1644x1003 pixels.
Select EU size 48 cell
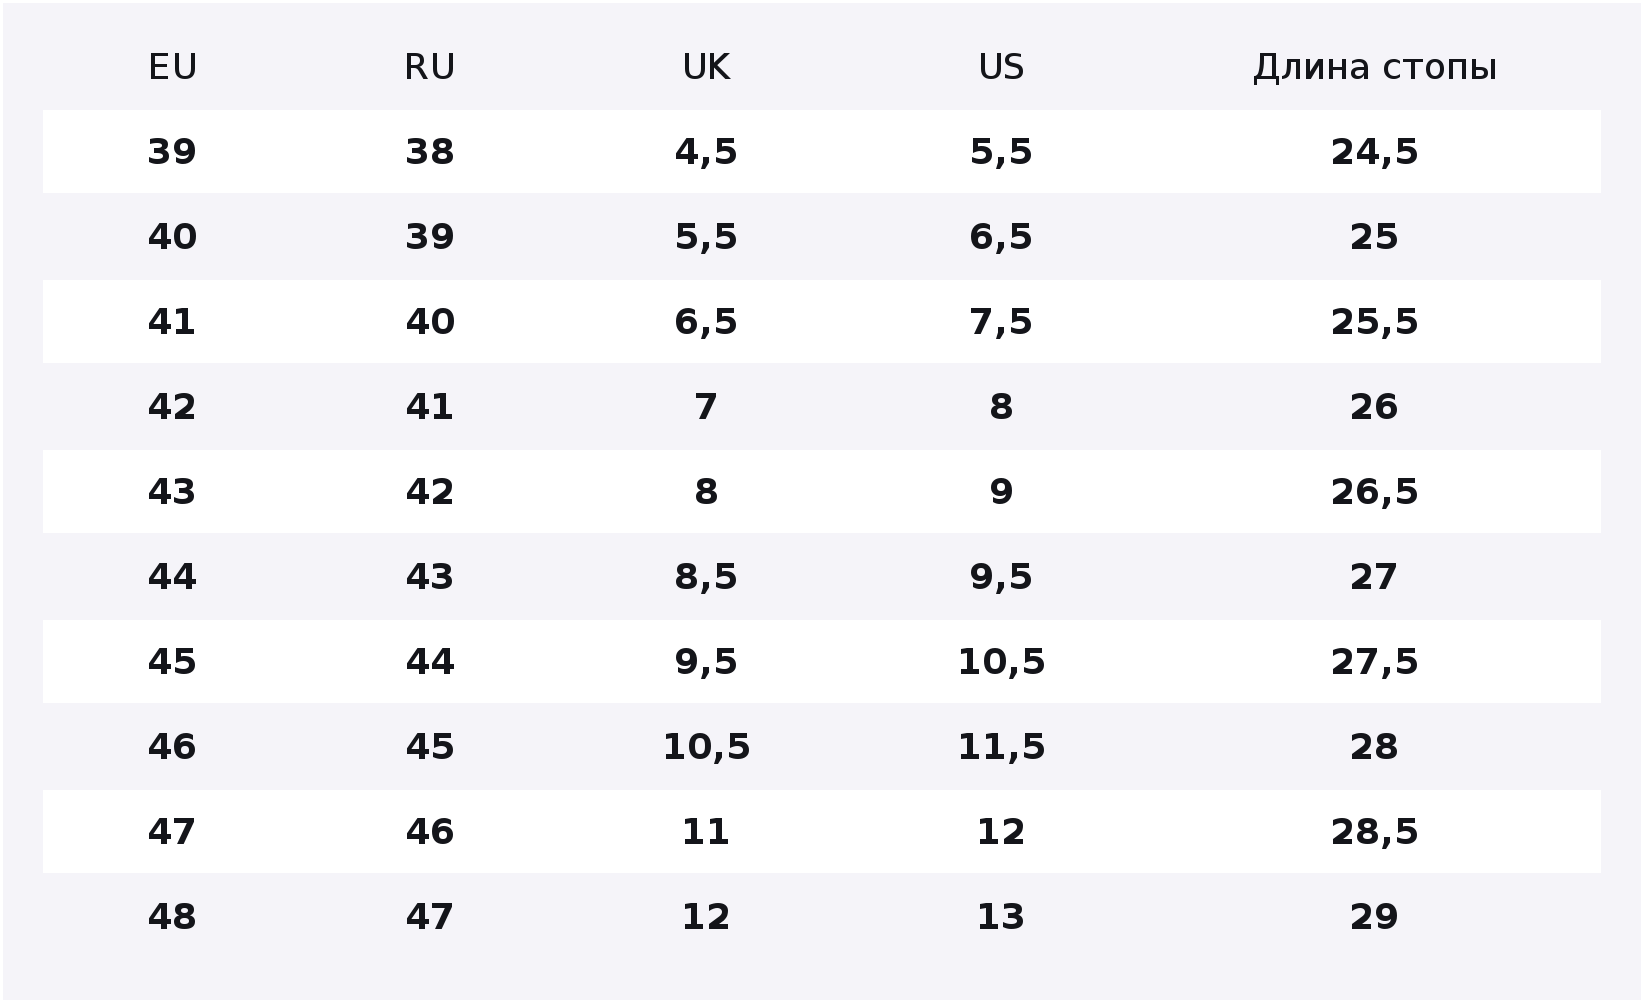pos(172,917)
